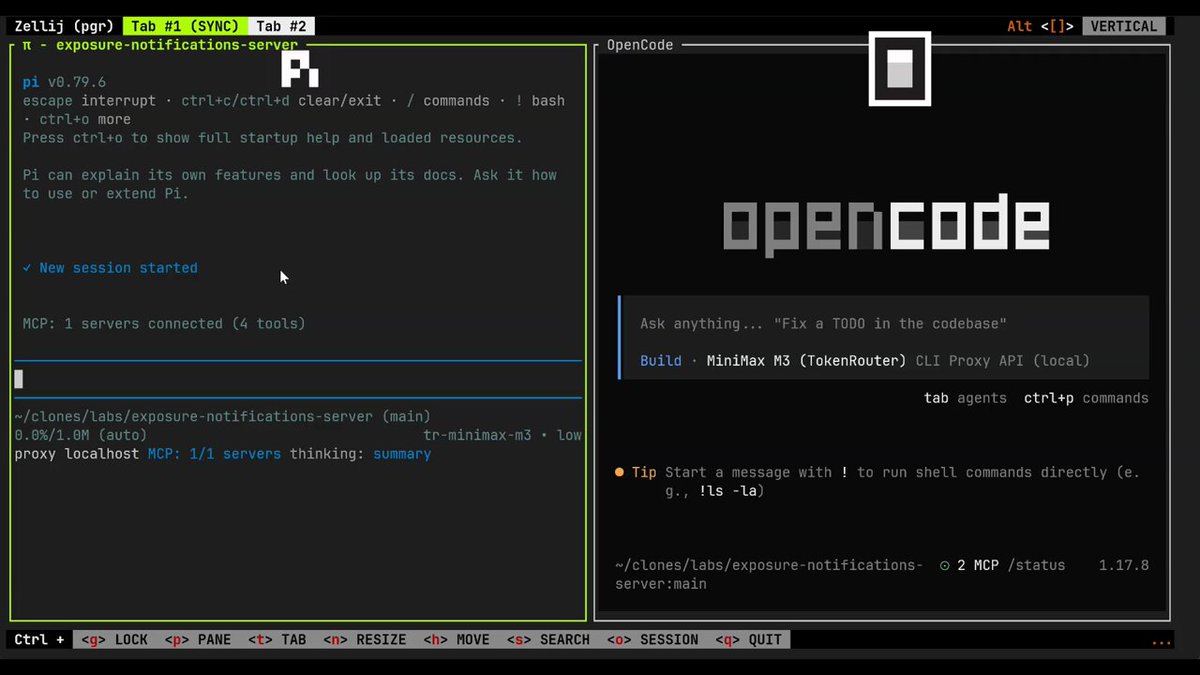The image size is (1200, 675).
Task: Click MCP: 1/1 servers status
Action: [x=214, y=454]
